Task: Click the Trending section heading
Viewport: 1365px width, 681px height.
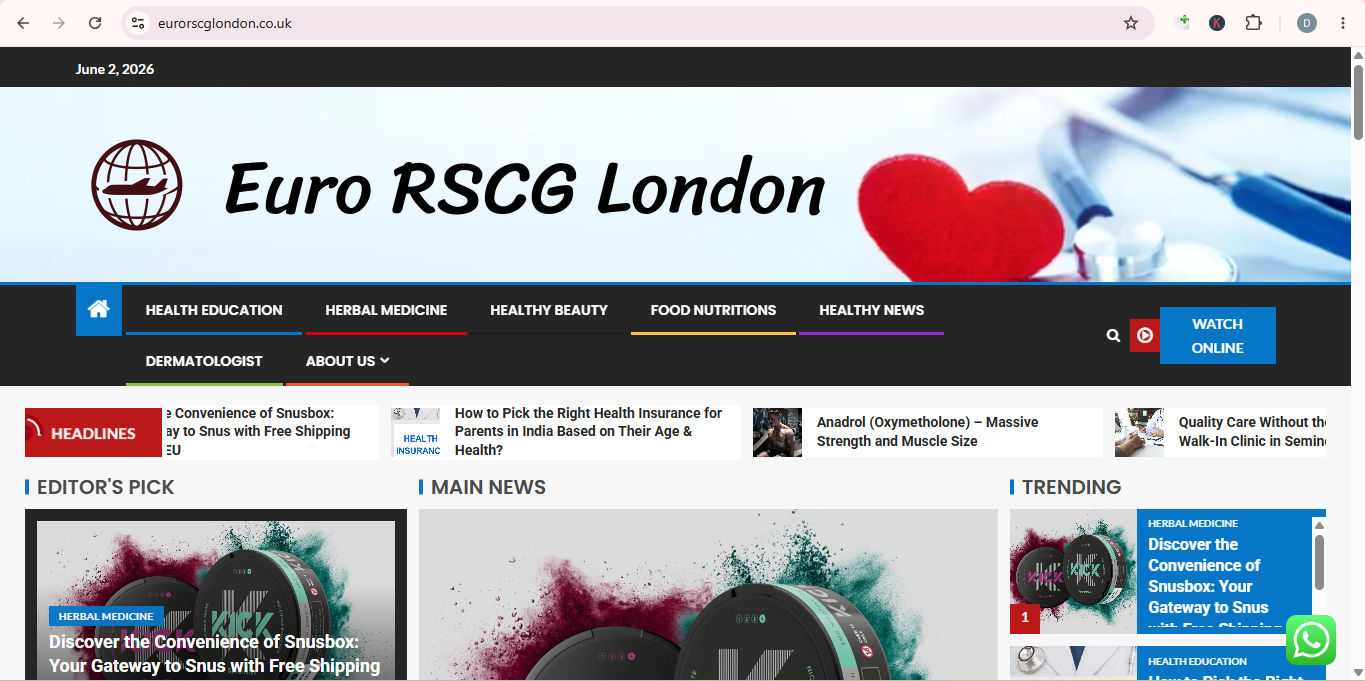Action: tap(1071, 487)
